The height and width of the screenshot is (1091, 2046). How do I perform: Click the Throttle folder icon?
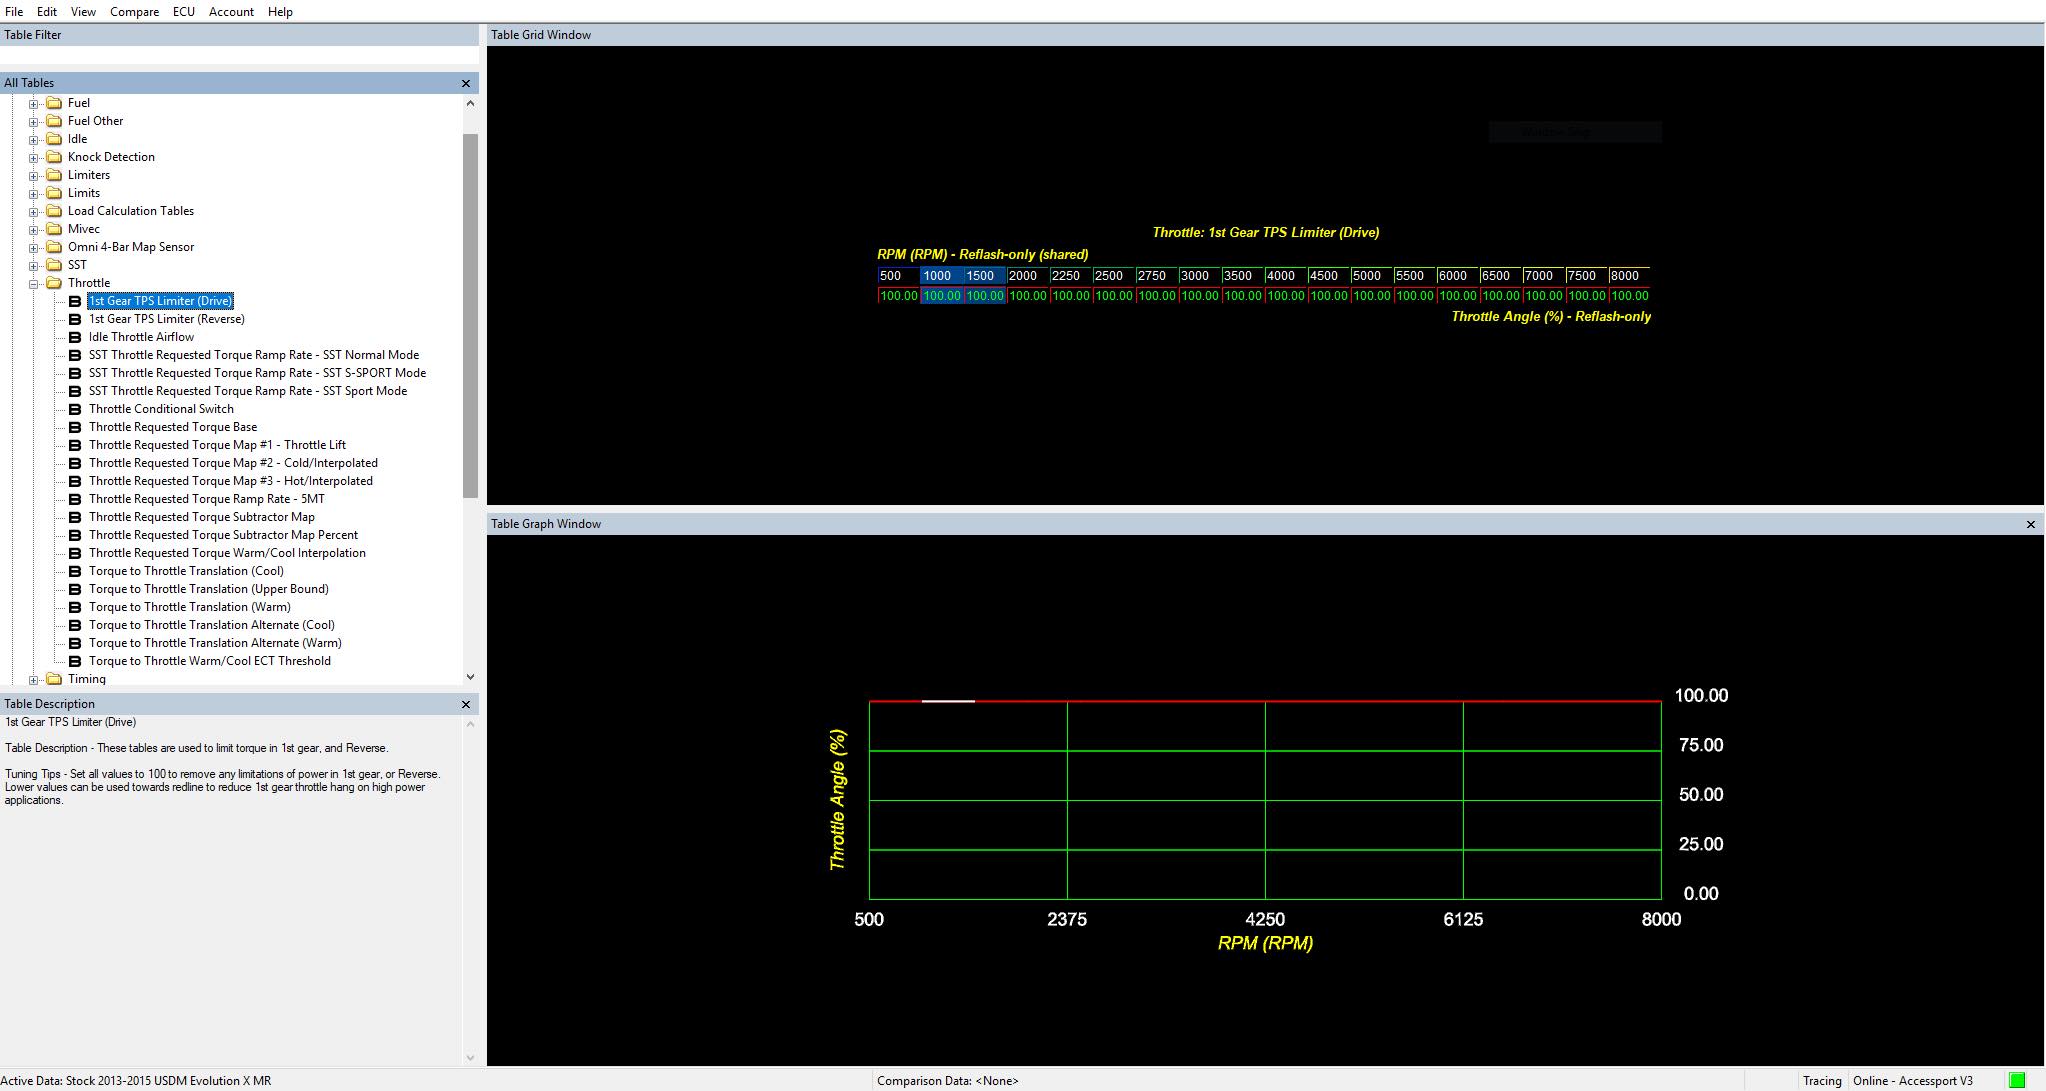pyautogui.click(x=54, y=283)
